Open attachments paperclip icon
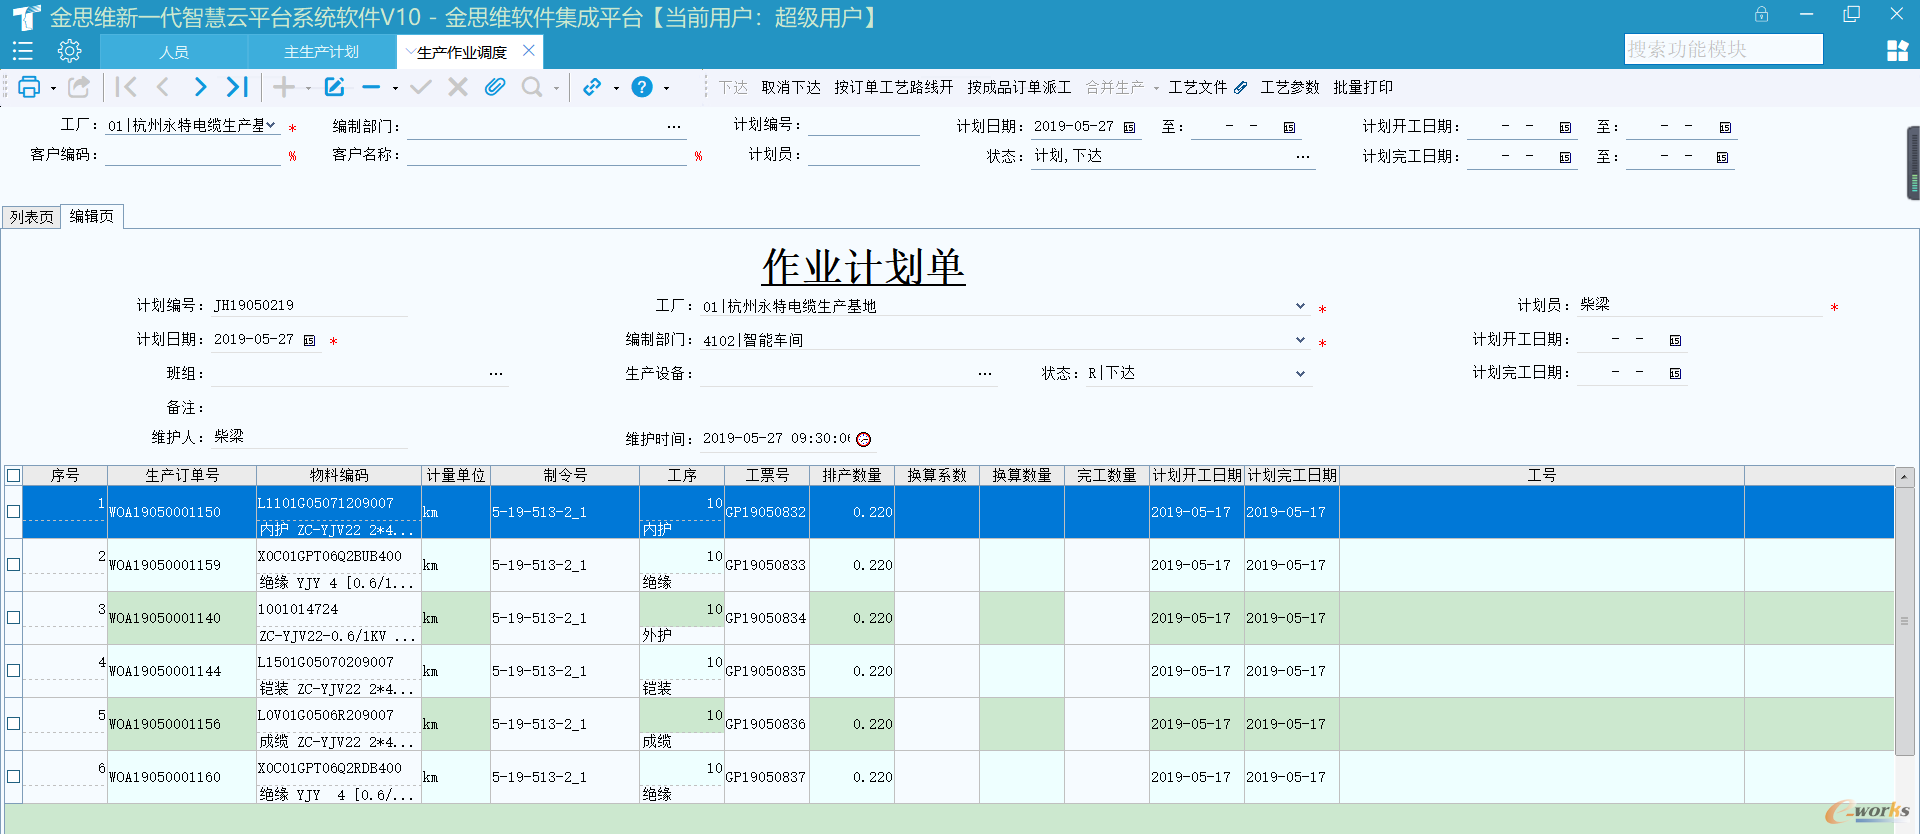The image size is (1920, 834). point(495,87)
